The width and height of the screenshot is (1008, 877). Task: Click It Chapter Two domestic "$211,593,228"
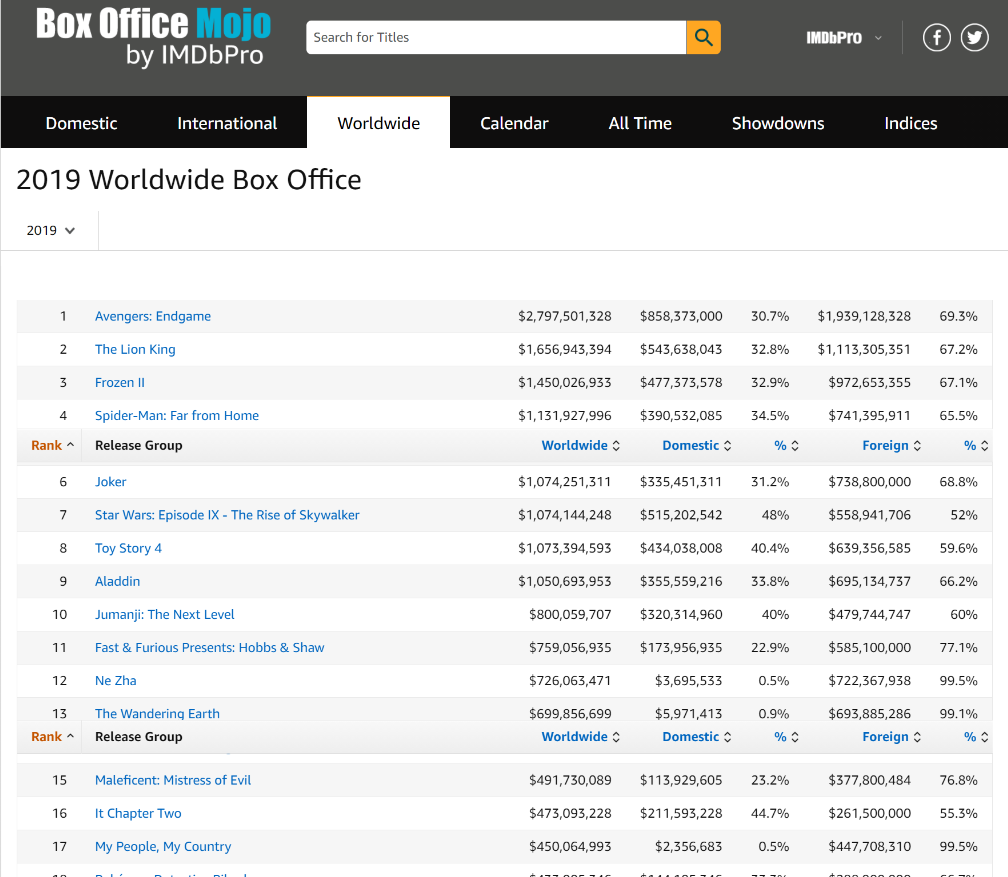tap(681, 813)
